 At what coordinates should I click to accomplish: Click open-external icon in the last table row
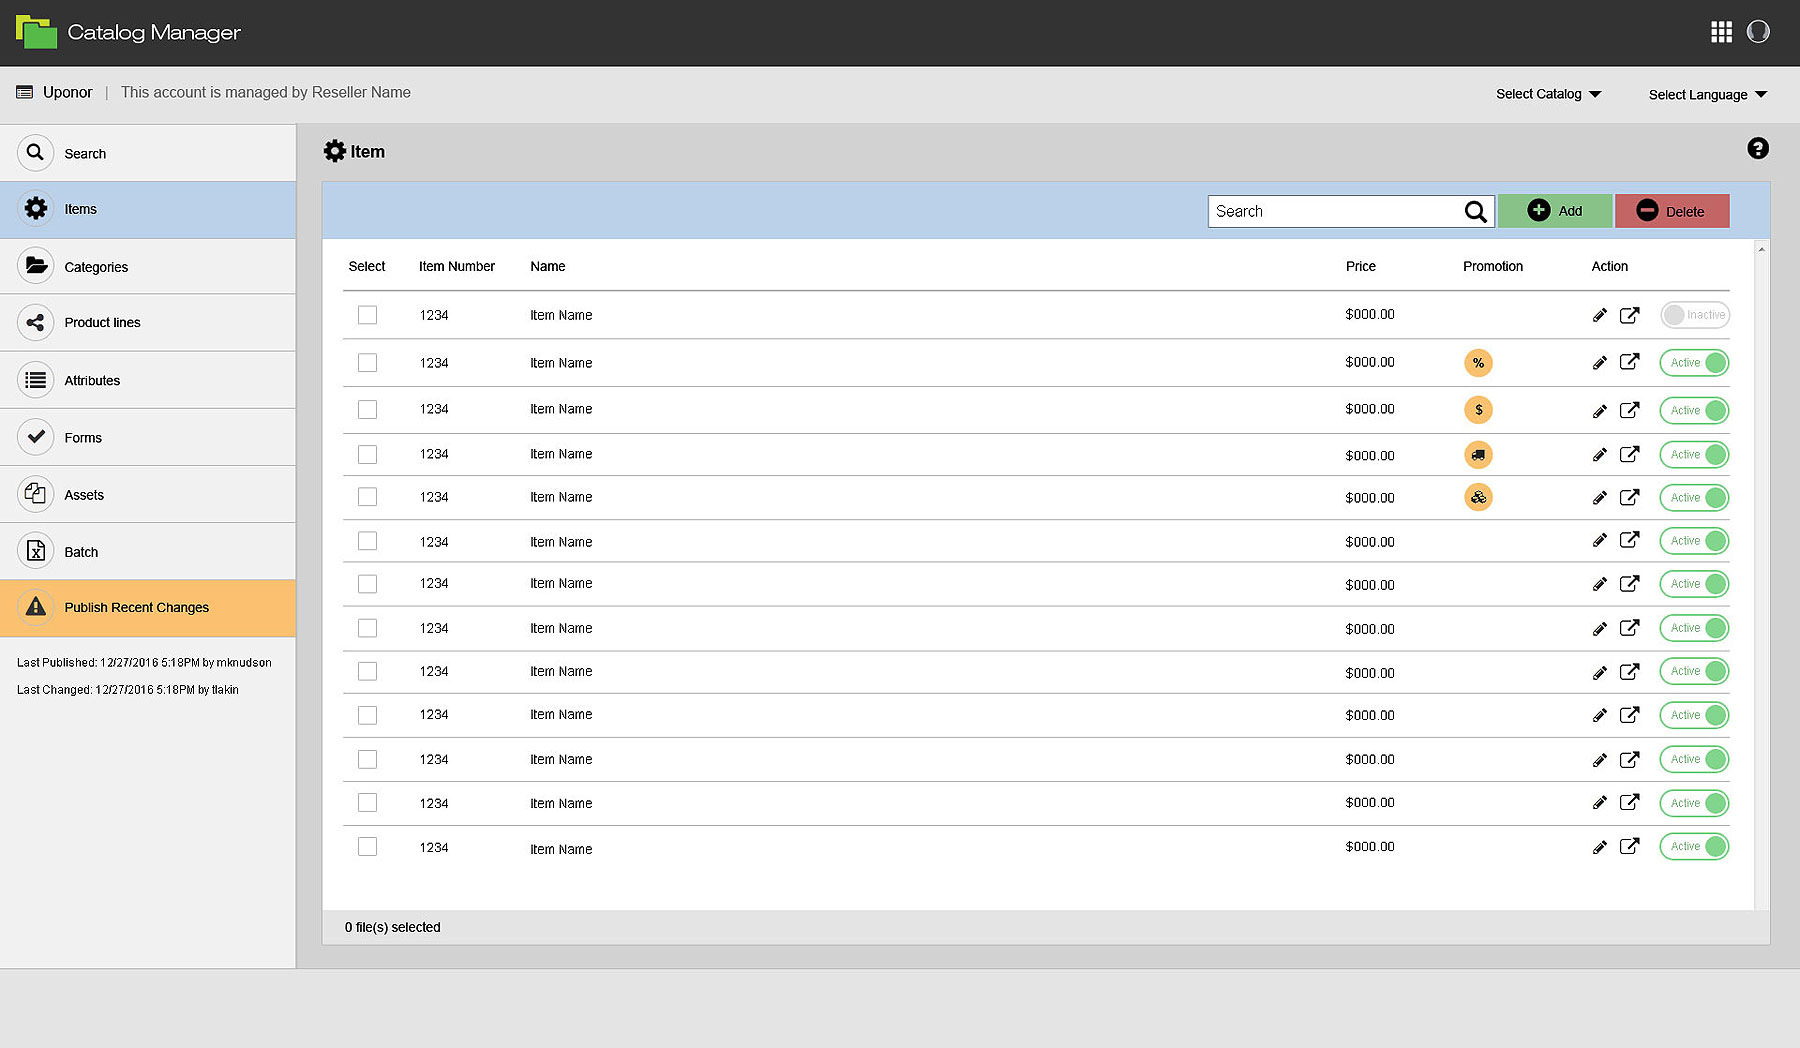[x=1629, y=846]
